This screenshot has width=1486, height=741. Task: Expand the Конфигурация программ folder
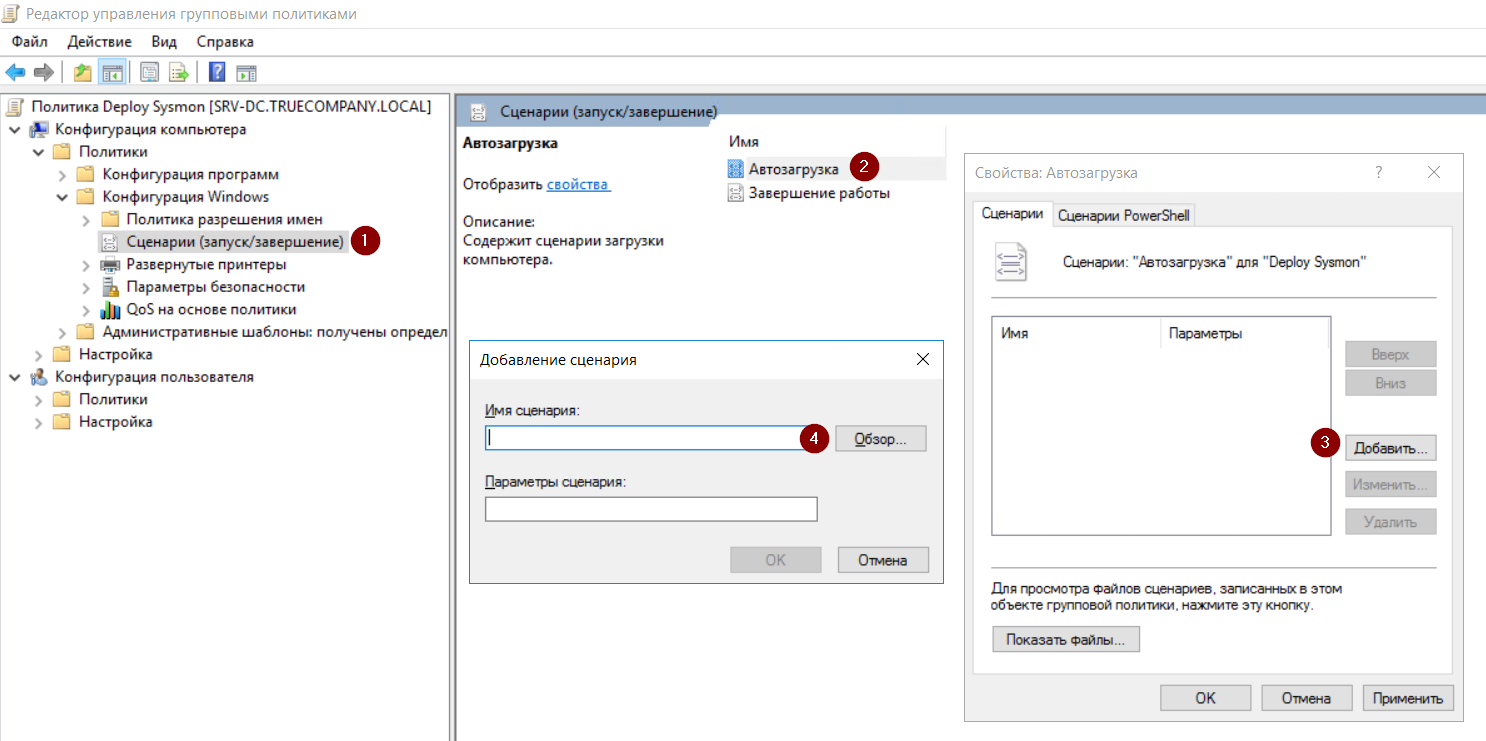click(63, 175)
